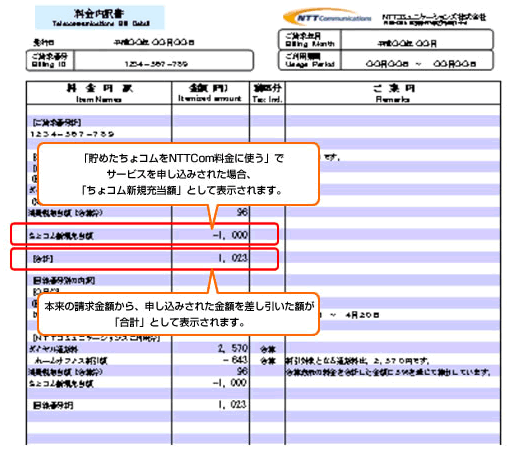Viewport: 520px width, 454px height.
Task: Click the Billing Month label
Action: click(310, 40)
